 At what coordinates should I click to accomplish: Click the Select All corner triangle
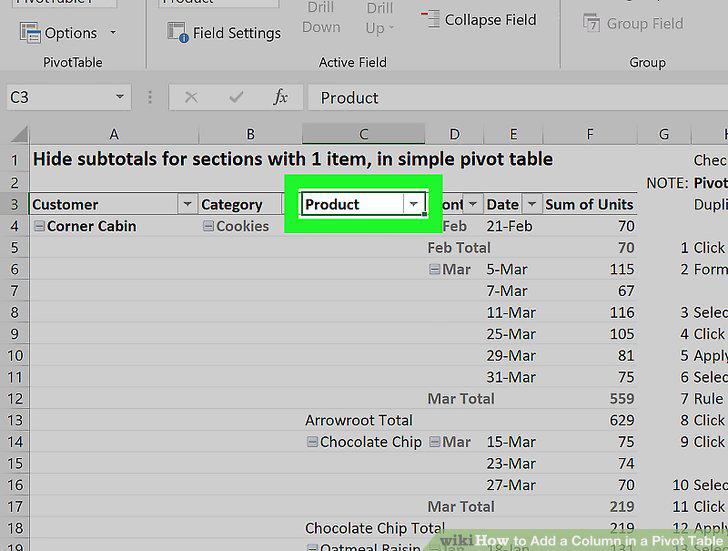(x=20, y=134)
